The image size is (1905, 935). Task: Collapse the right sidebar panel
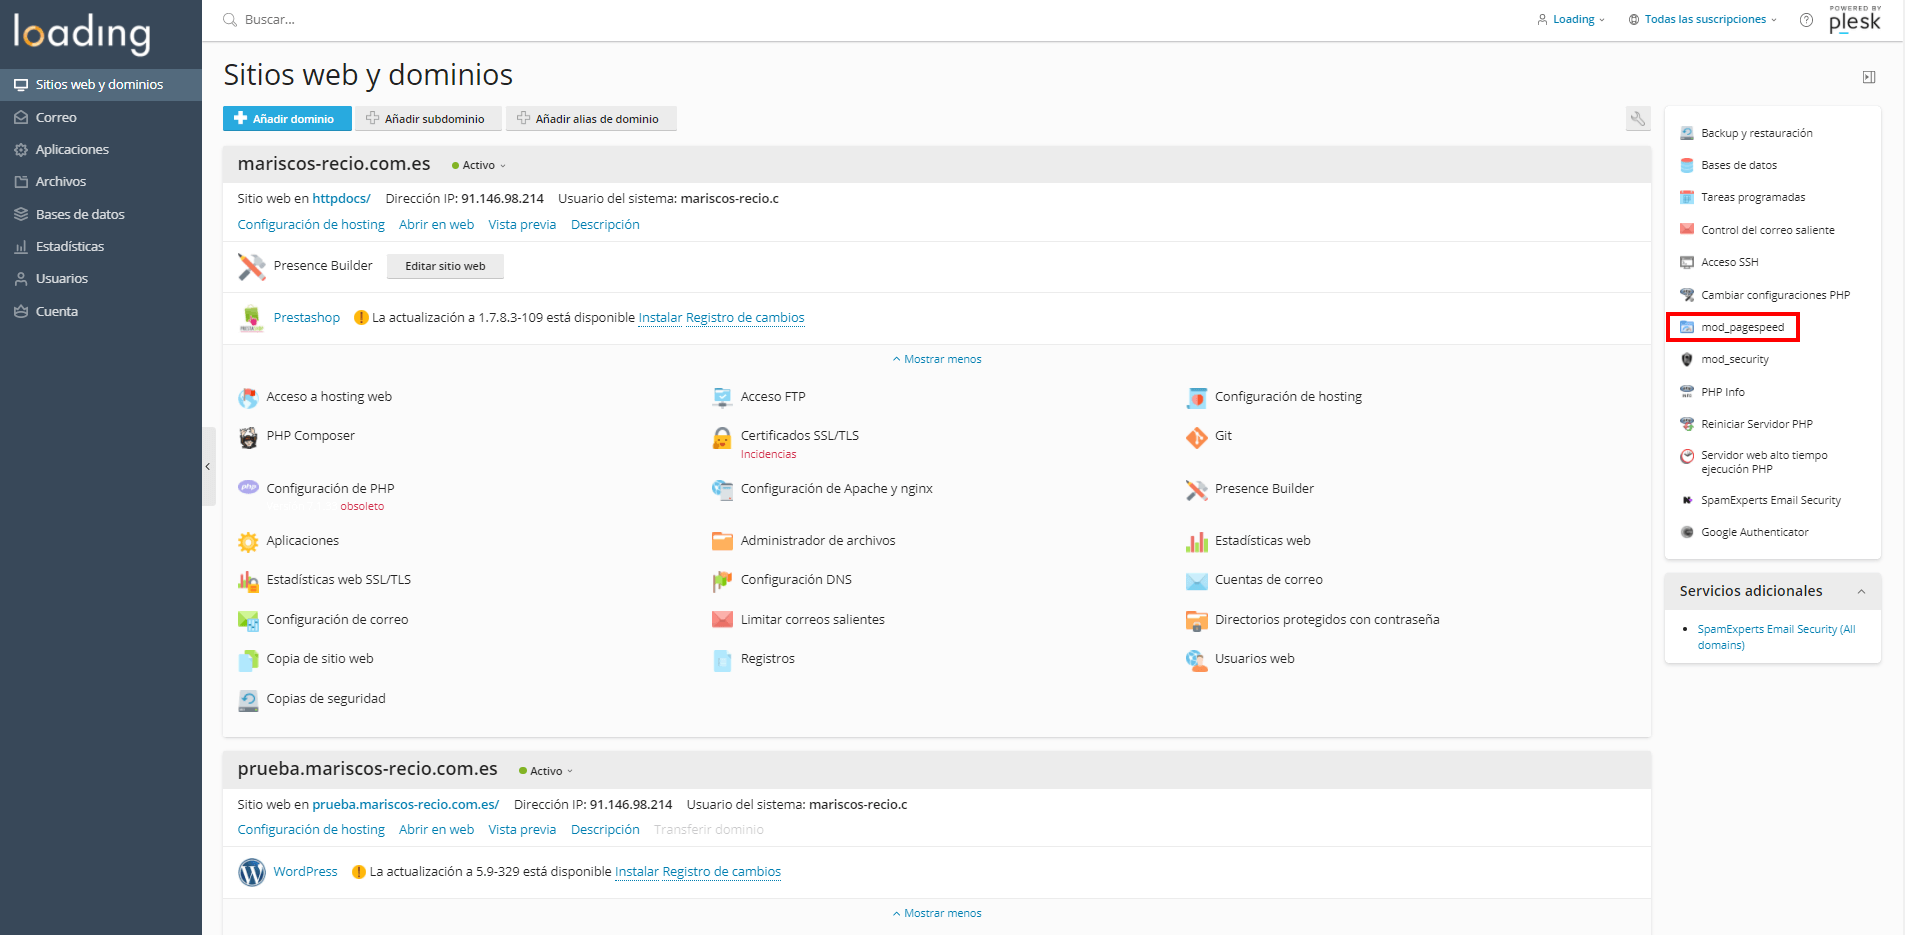(1868, 77)
